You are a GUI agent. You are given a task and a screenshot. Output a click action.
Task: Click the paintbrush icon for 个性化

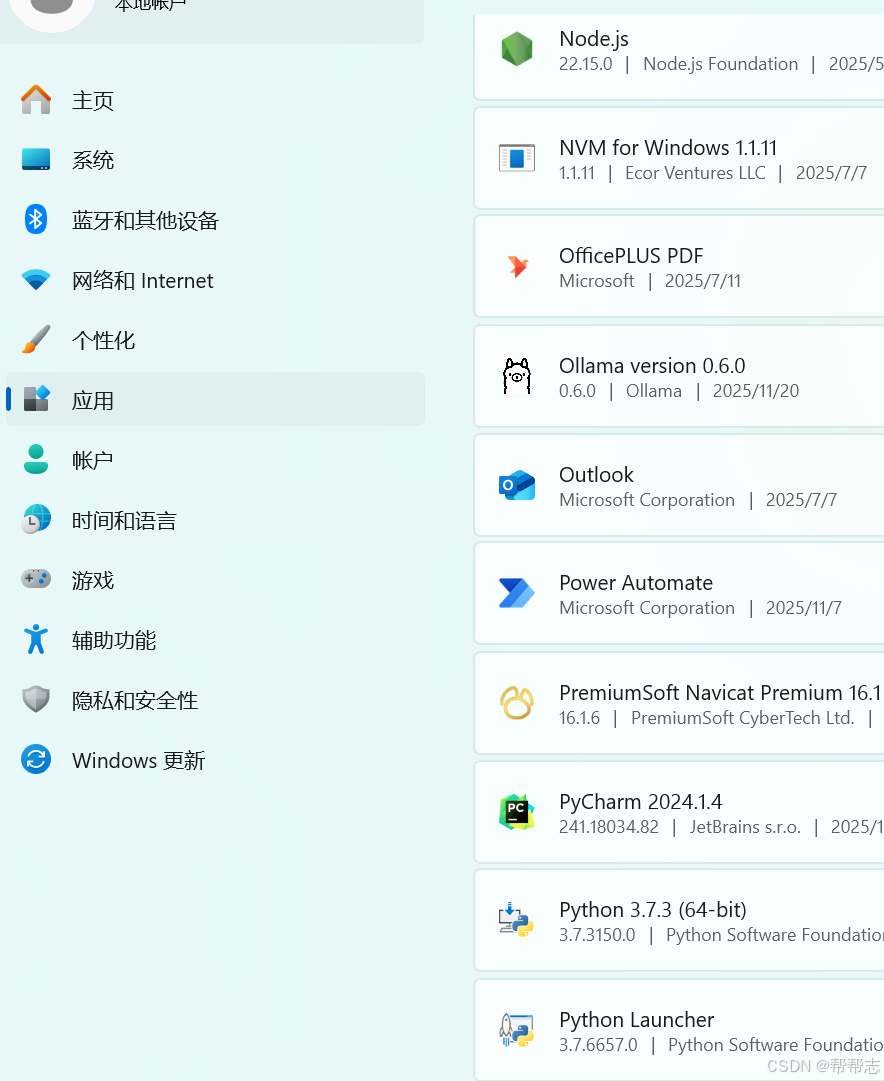(36, 339)
